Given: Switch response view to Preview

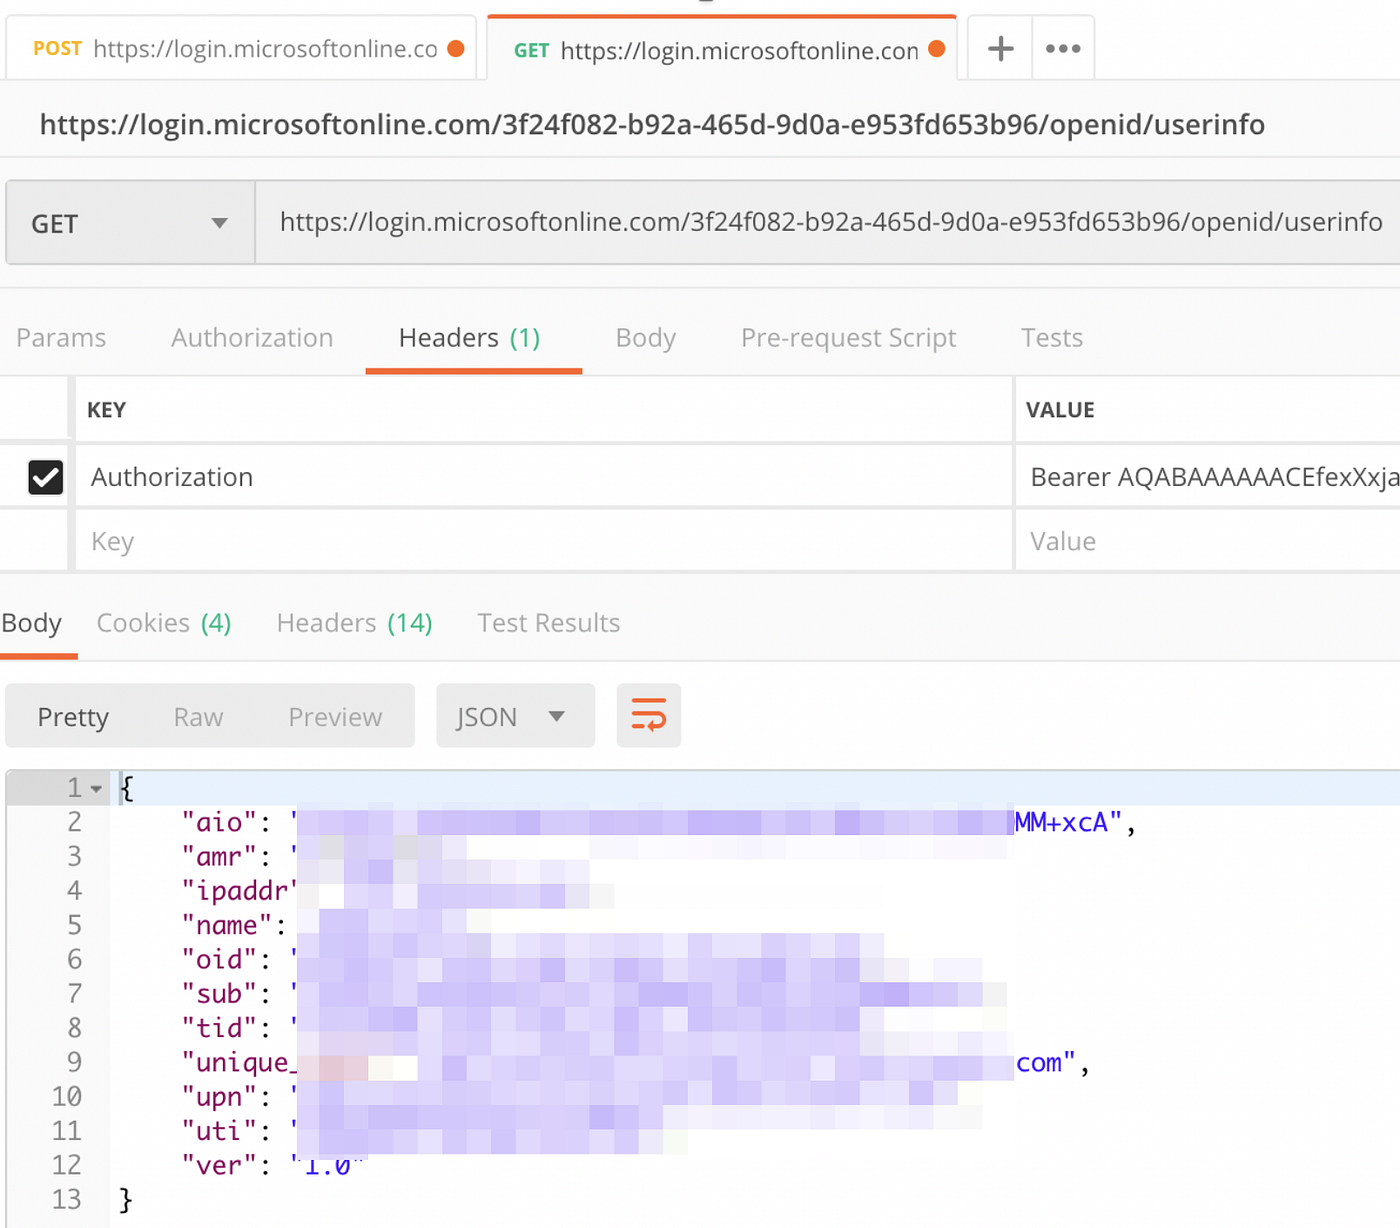Looking at the screenshot, I should 335,717.
